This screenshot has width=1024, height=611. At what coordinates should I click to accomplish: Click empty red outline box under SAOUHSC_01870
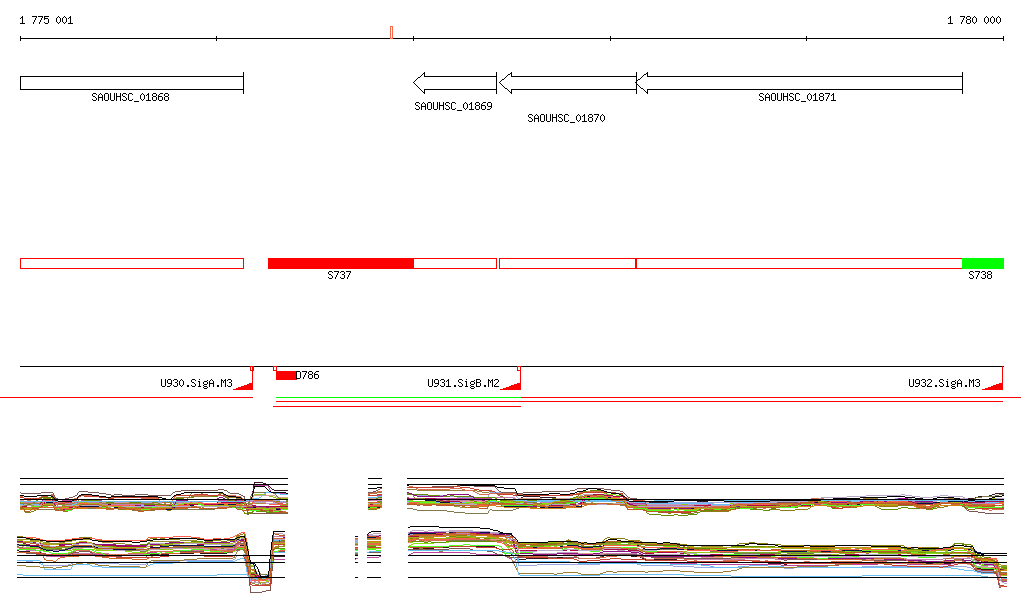click(x=567, y=264)
